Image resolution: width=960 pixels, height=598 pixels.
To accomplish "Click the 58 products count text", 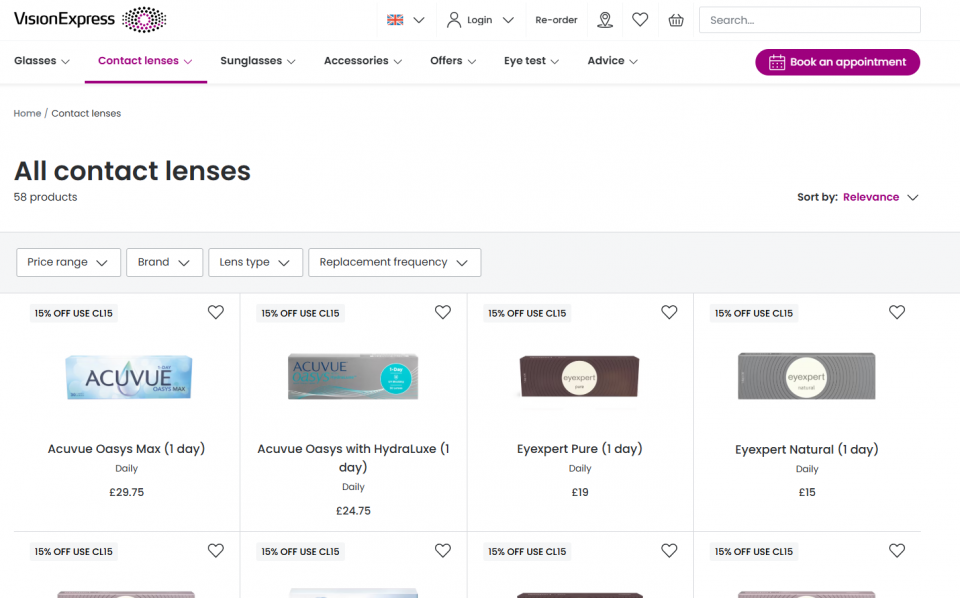I will pyautogui.click(x=45, y=197).
